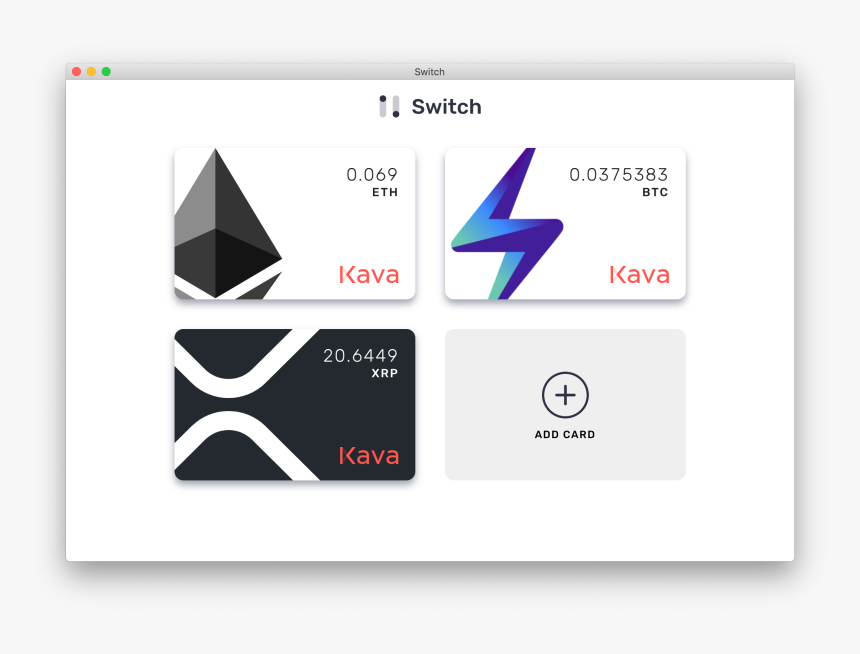
Task: Click the BTC currency label
Action: [655, 192]
